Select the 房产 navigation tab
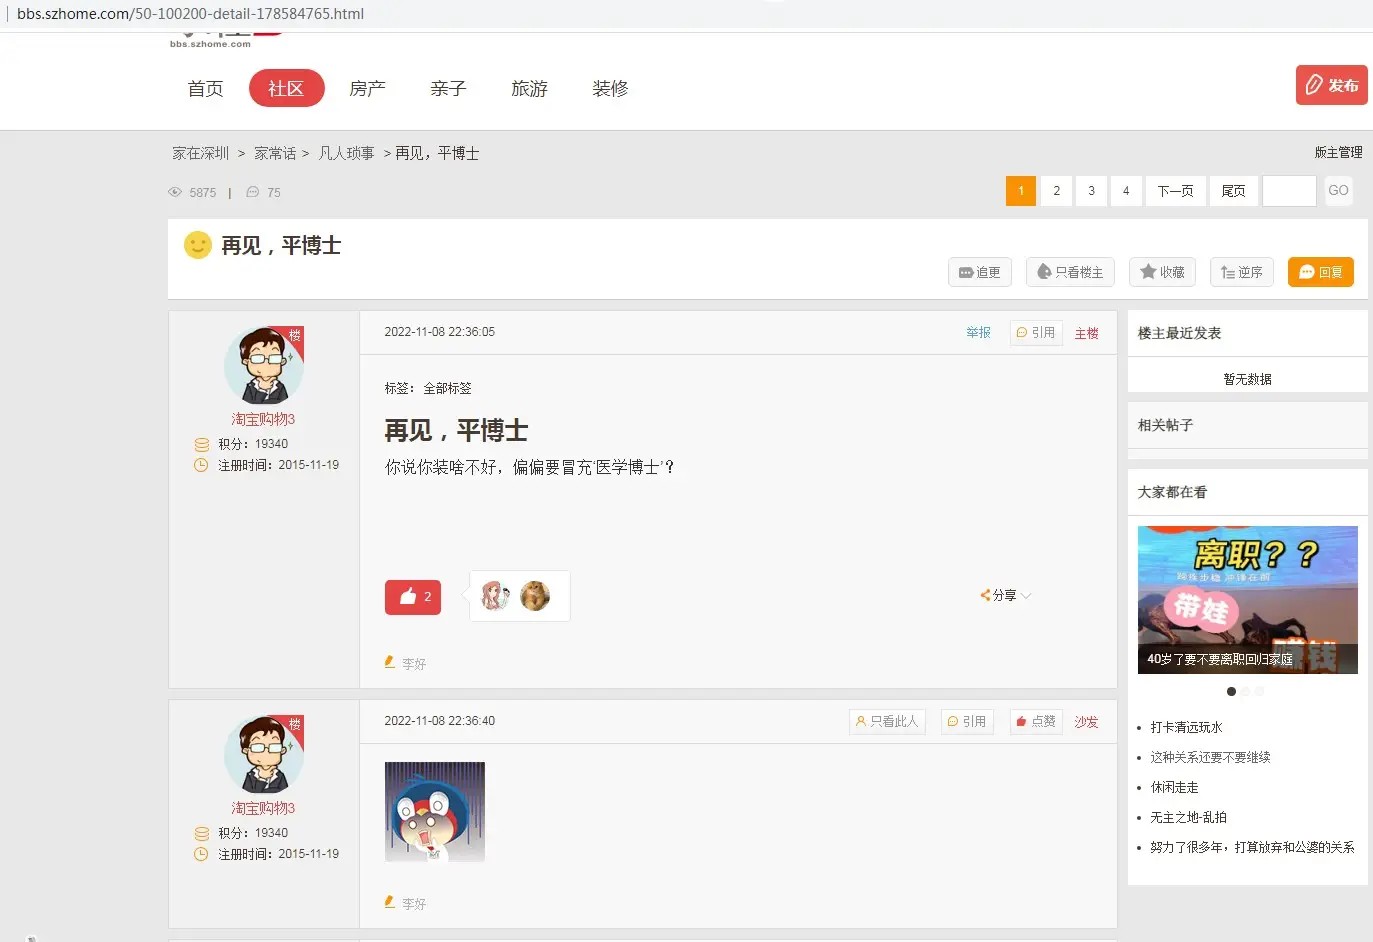The image size is (1373, 942). click(367, 88)
